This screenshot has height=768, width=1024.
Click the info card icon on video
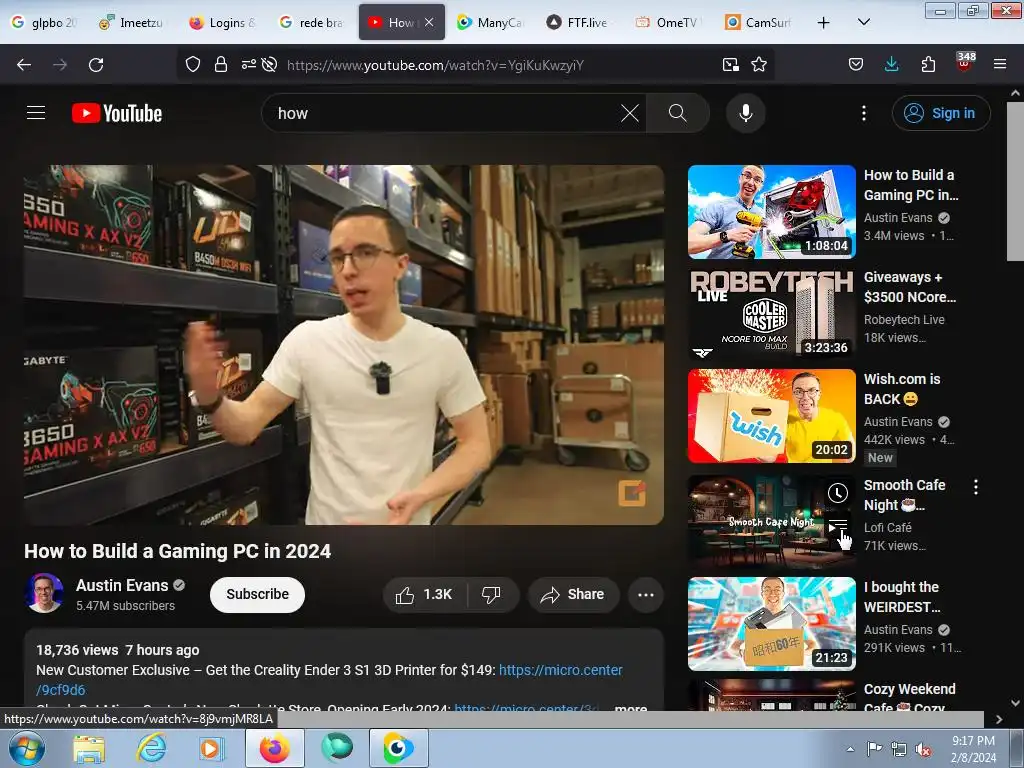point(632,493)
